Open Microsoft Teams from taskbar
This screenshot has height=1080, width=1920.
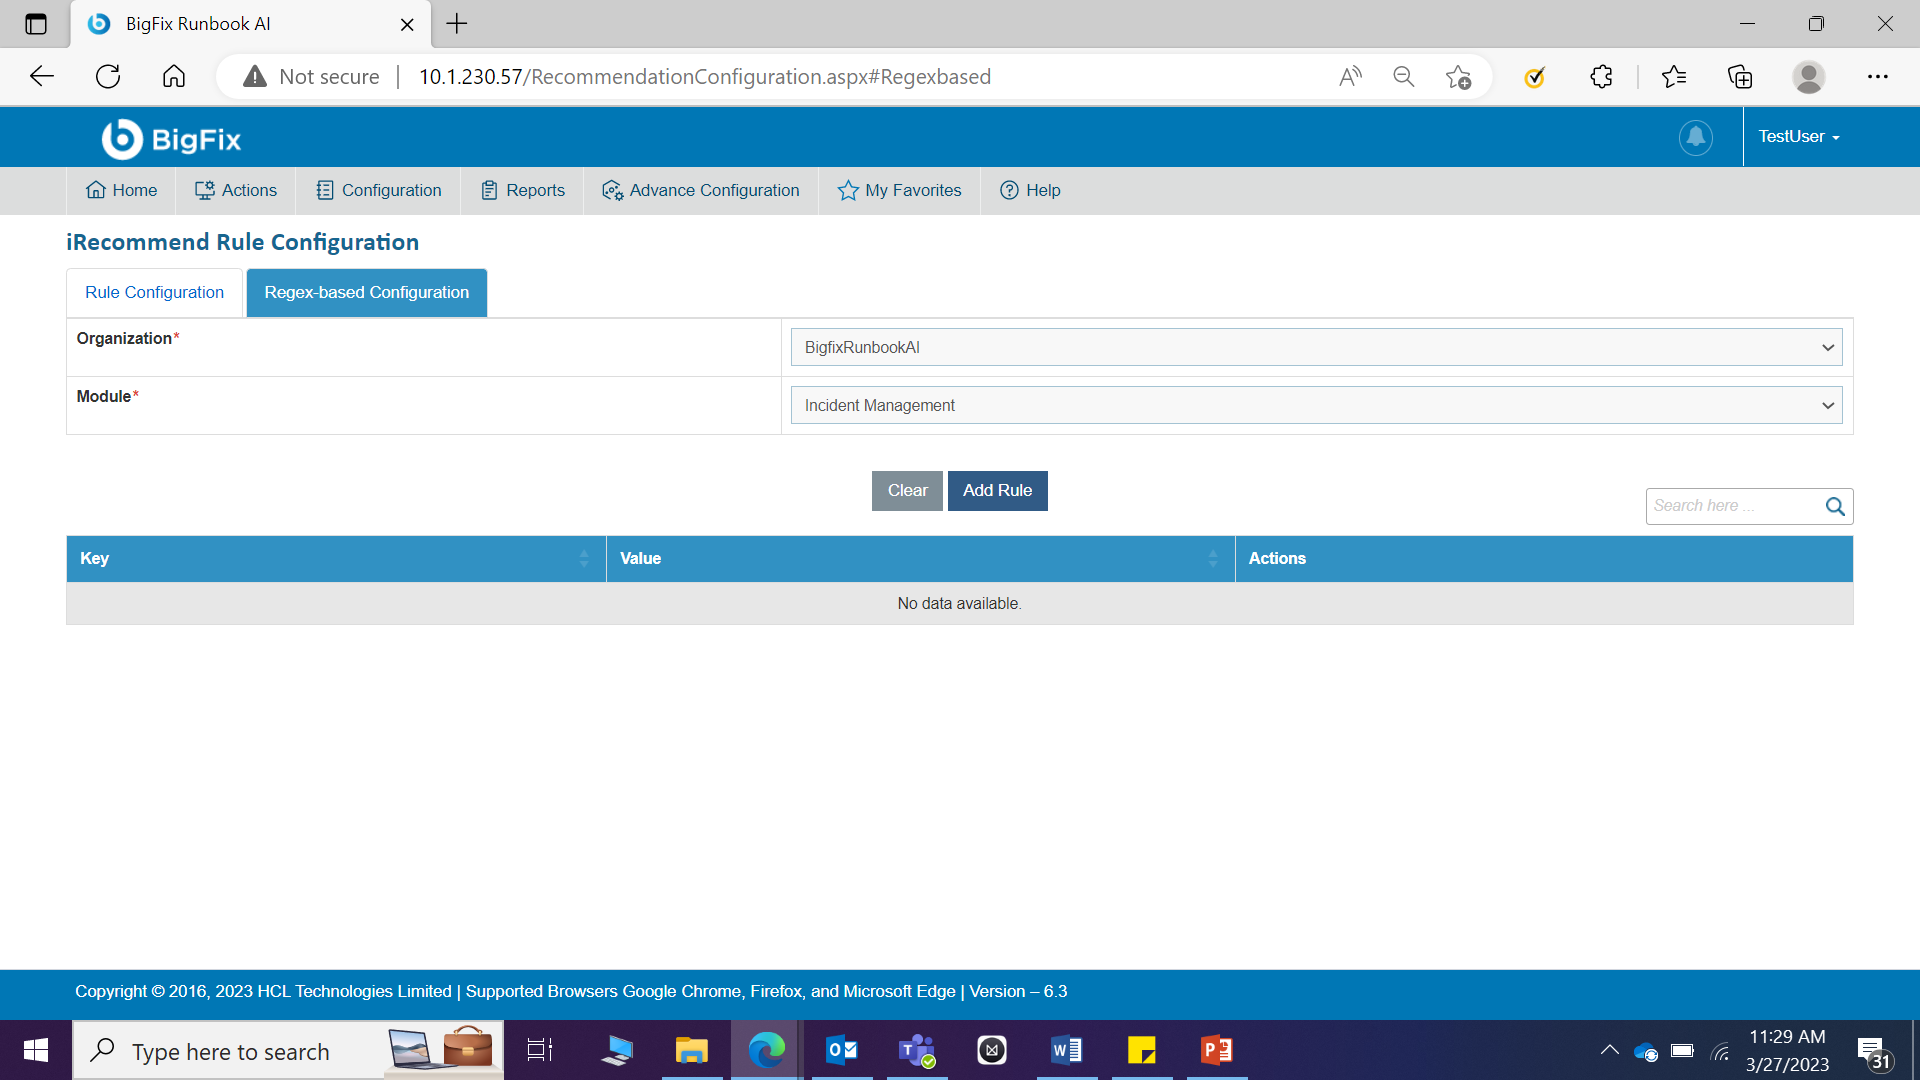916,1051
